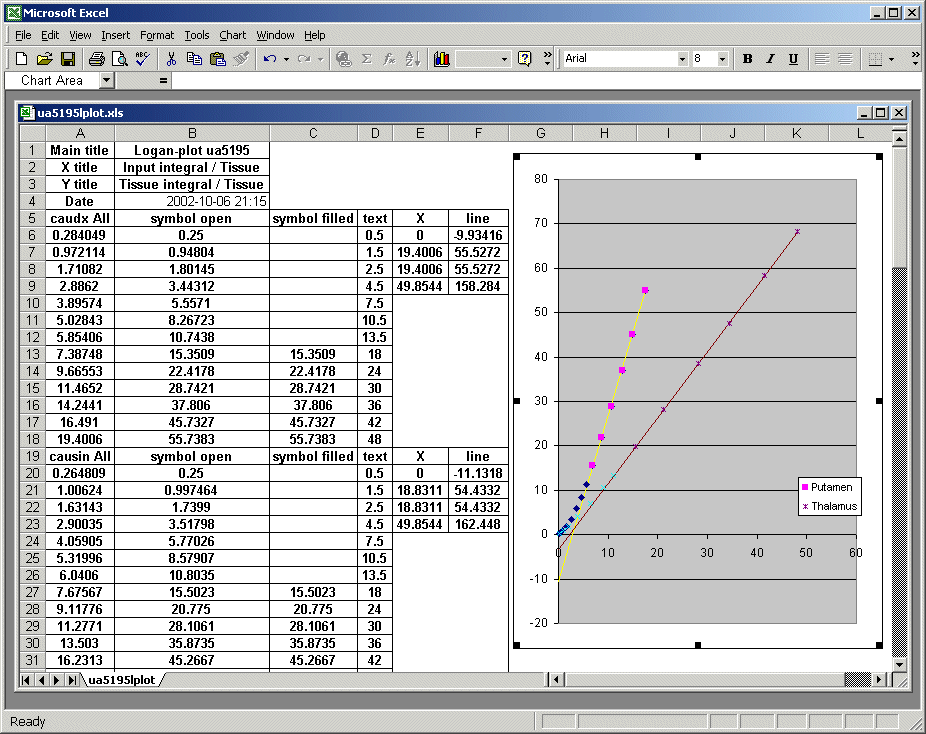Viewport: 926px width, 734px height.
Task: Expand the Chart Area name box dropdown
Action: [107, 80]
